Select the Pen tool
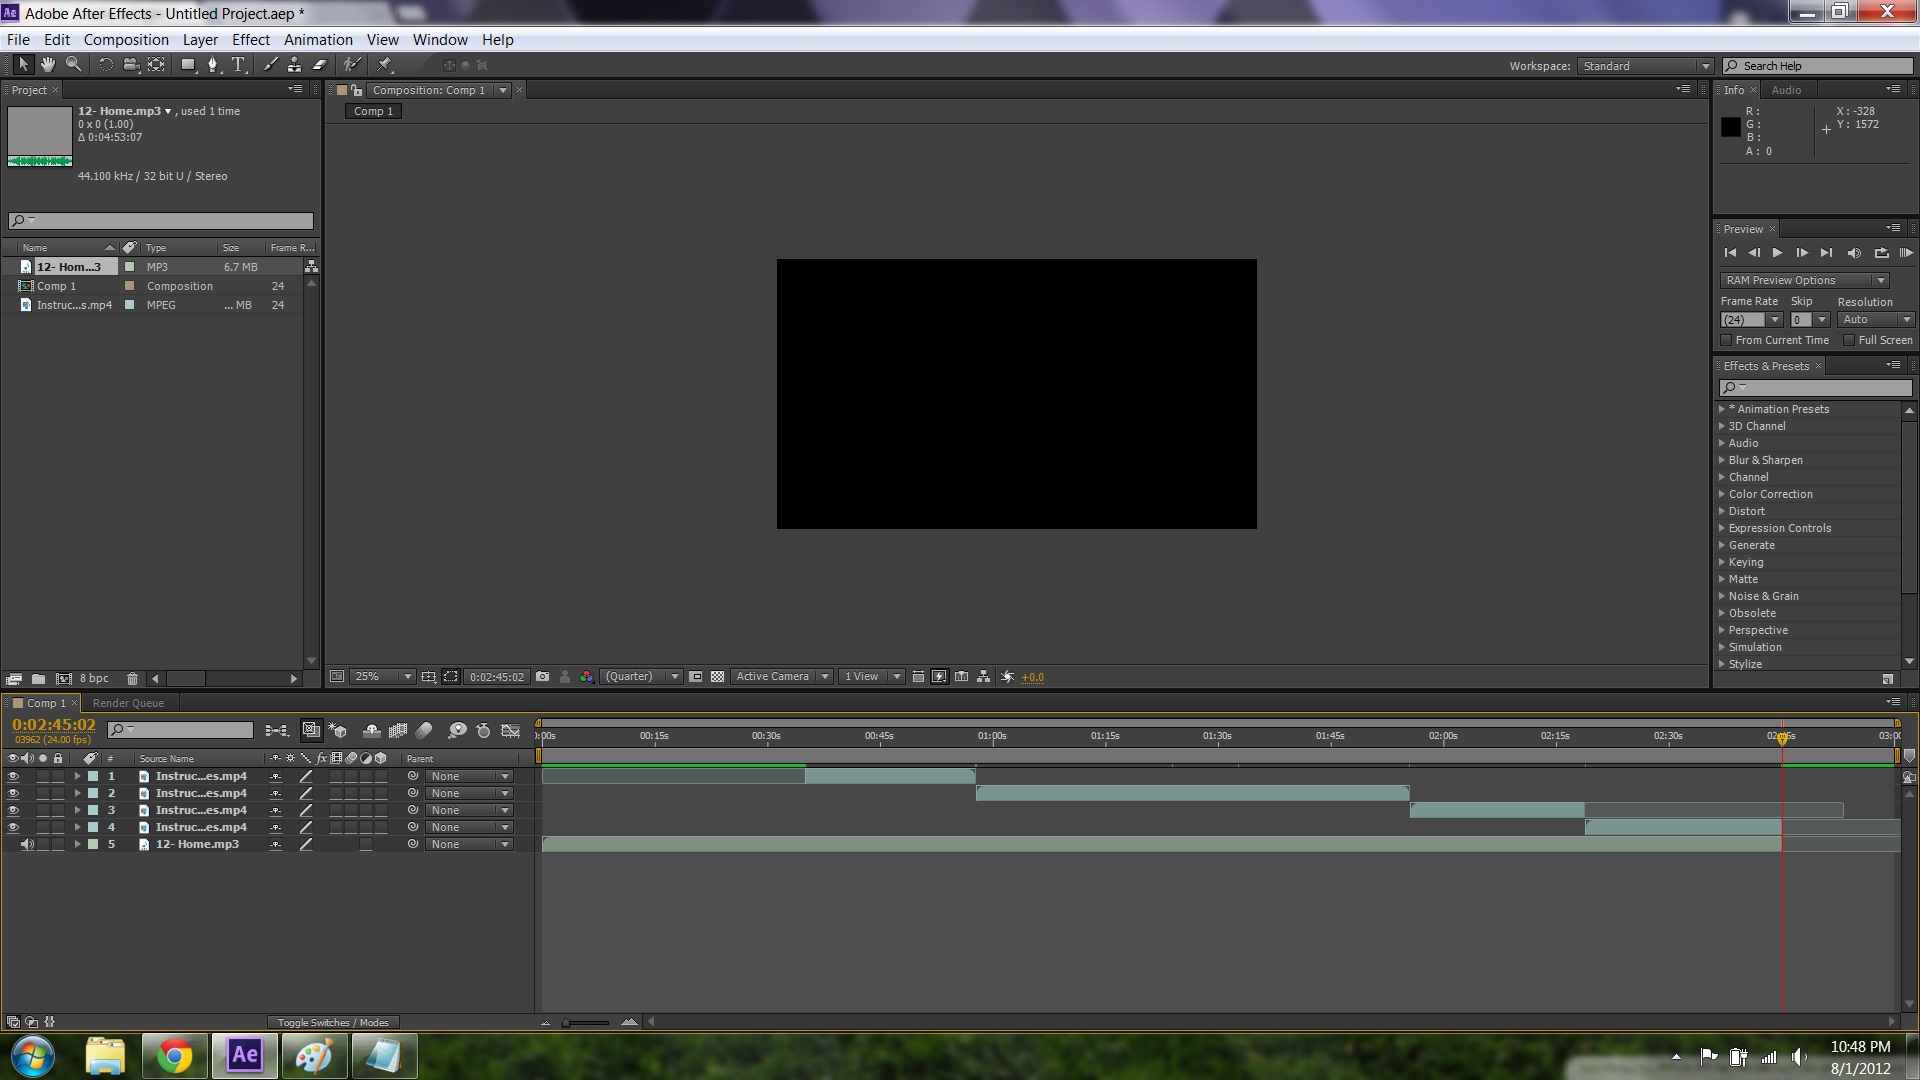The image size is (1920, 1080). pyautogui.click(x=213, y=65)
